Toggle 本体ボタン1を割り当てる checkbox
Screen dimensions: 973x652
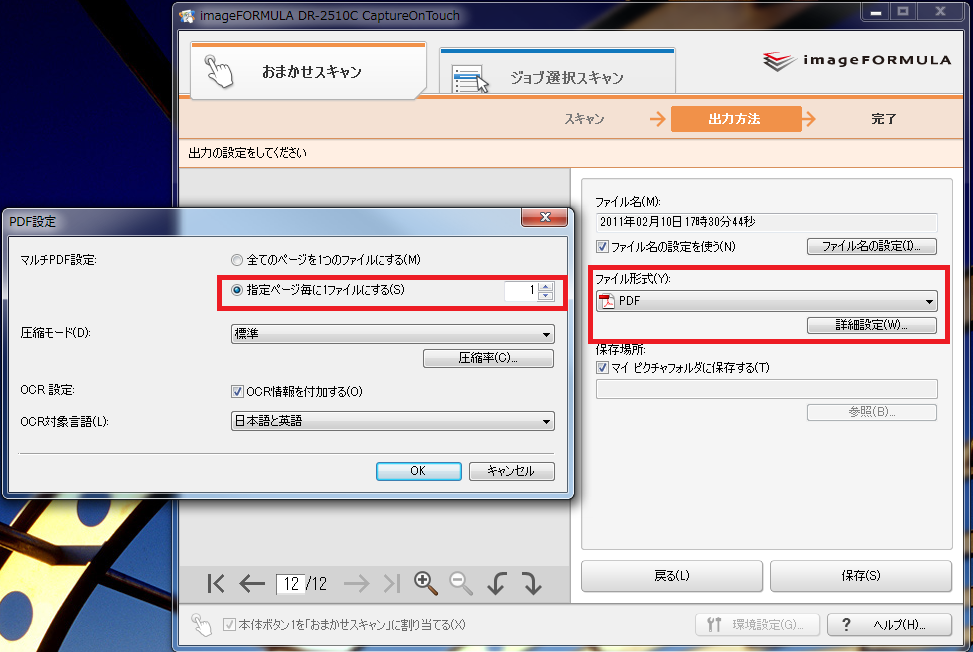[x=229, y=625]
